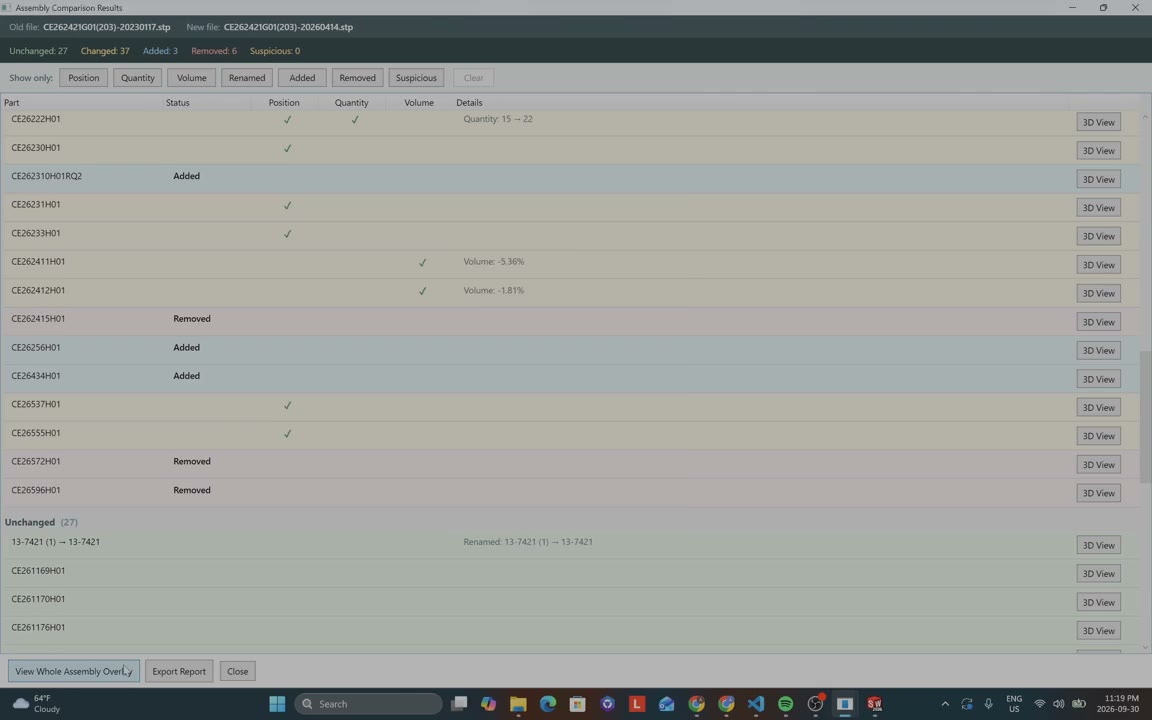Filter results by Quantity changes

point(137,78)
